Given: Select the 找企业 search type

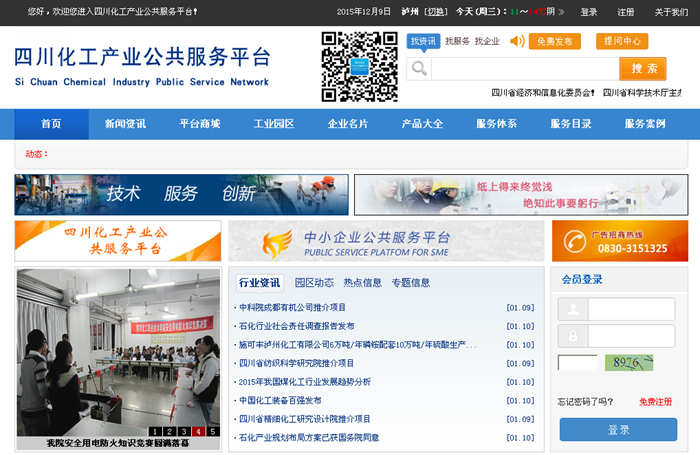Looking at the screenshot, I should click(487, 41).
